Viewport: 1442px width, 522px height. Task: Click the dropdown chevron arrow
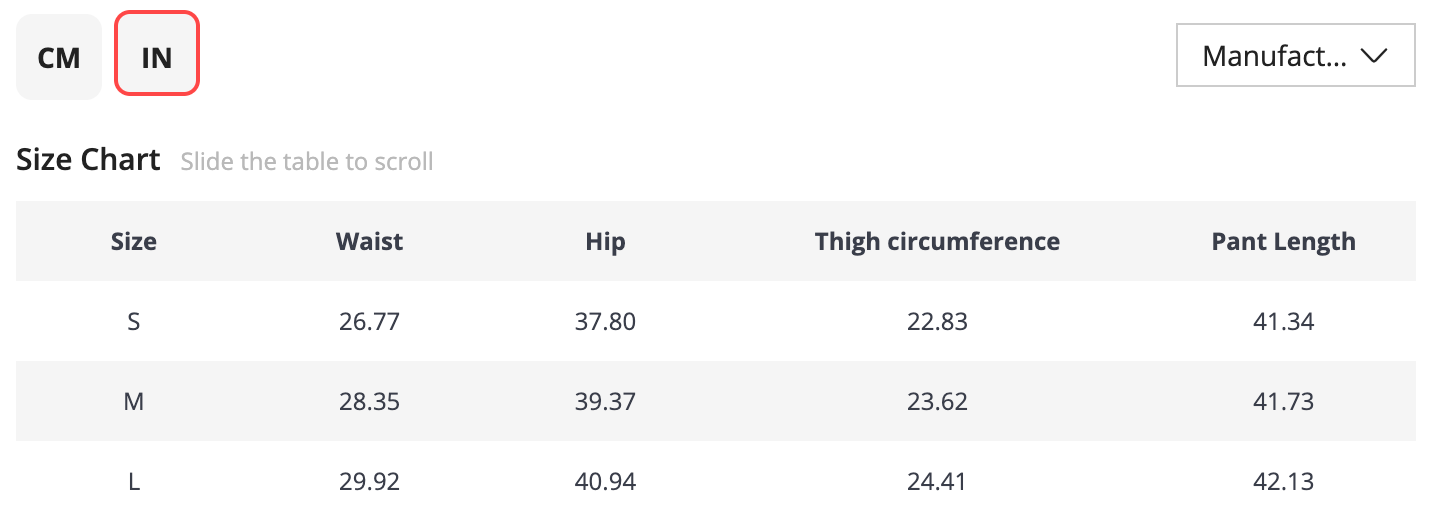pos(1374,56)
